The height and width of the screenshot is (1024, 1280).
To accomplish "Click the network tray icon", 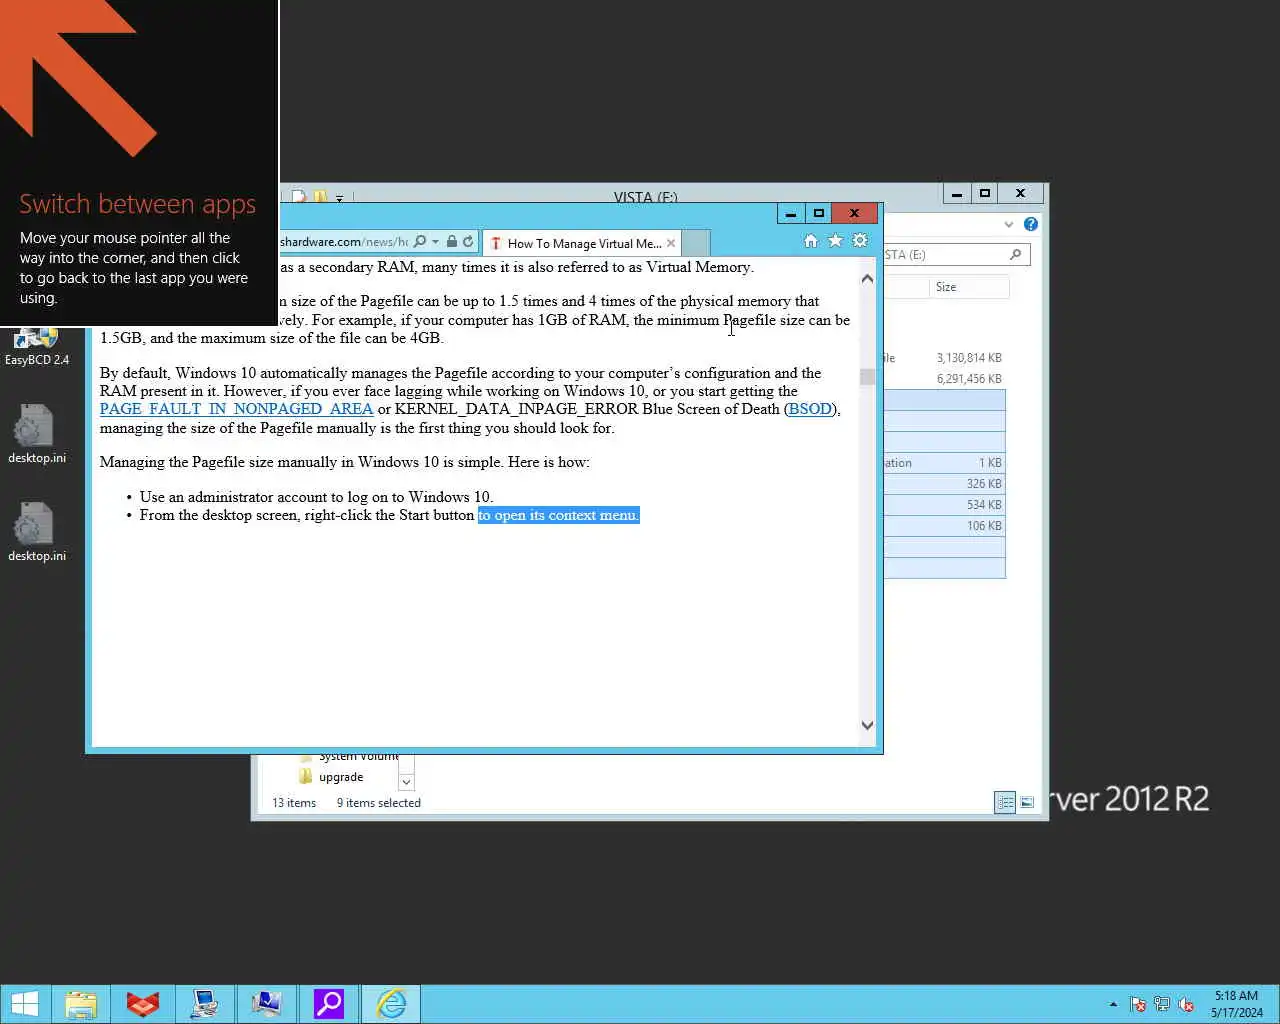I will click(x=1162, y=1004).
